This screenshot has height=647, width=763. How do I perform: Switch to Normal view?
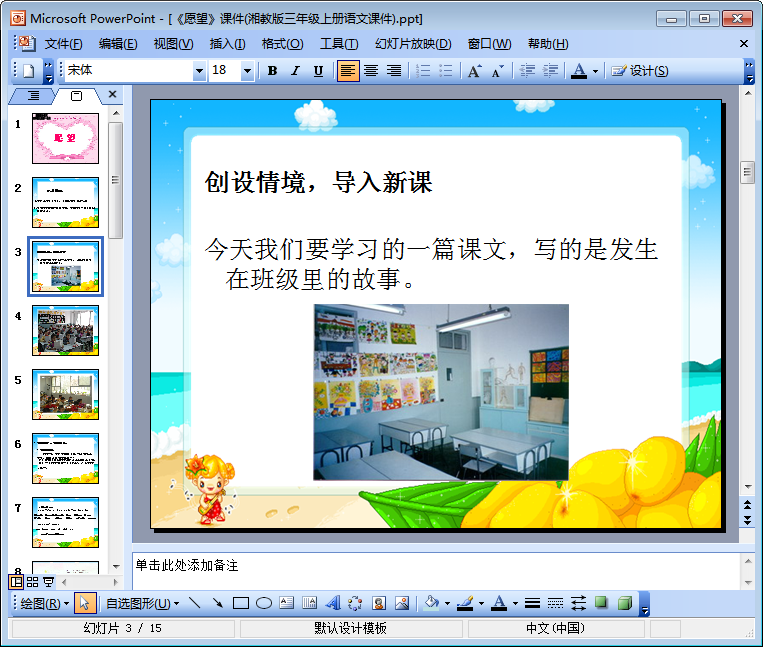click(16, 582)
